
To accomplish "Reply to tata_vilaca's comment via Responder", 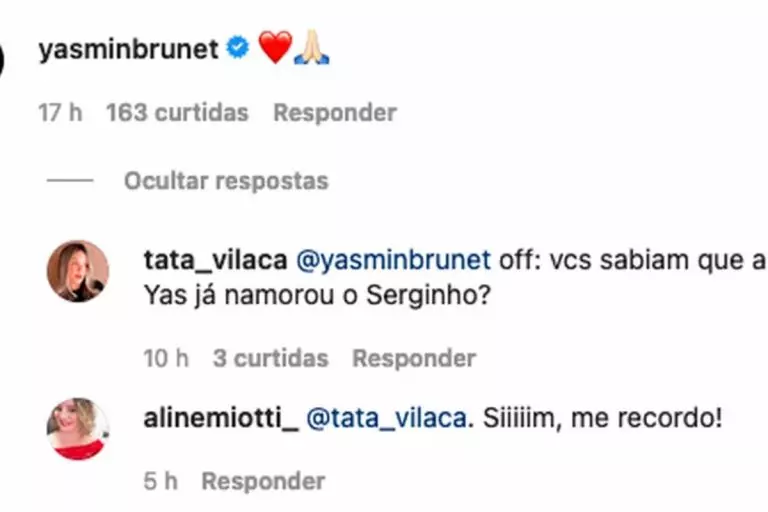I will click(x=414, y=358).
